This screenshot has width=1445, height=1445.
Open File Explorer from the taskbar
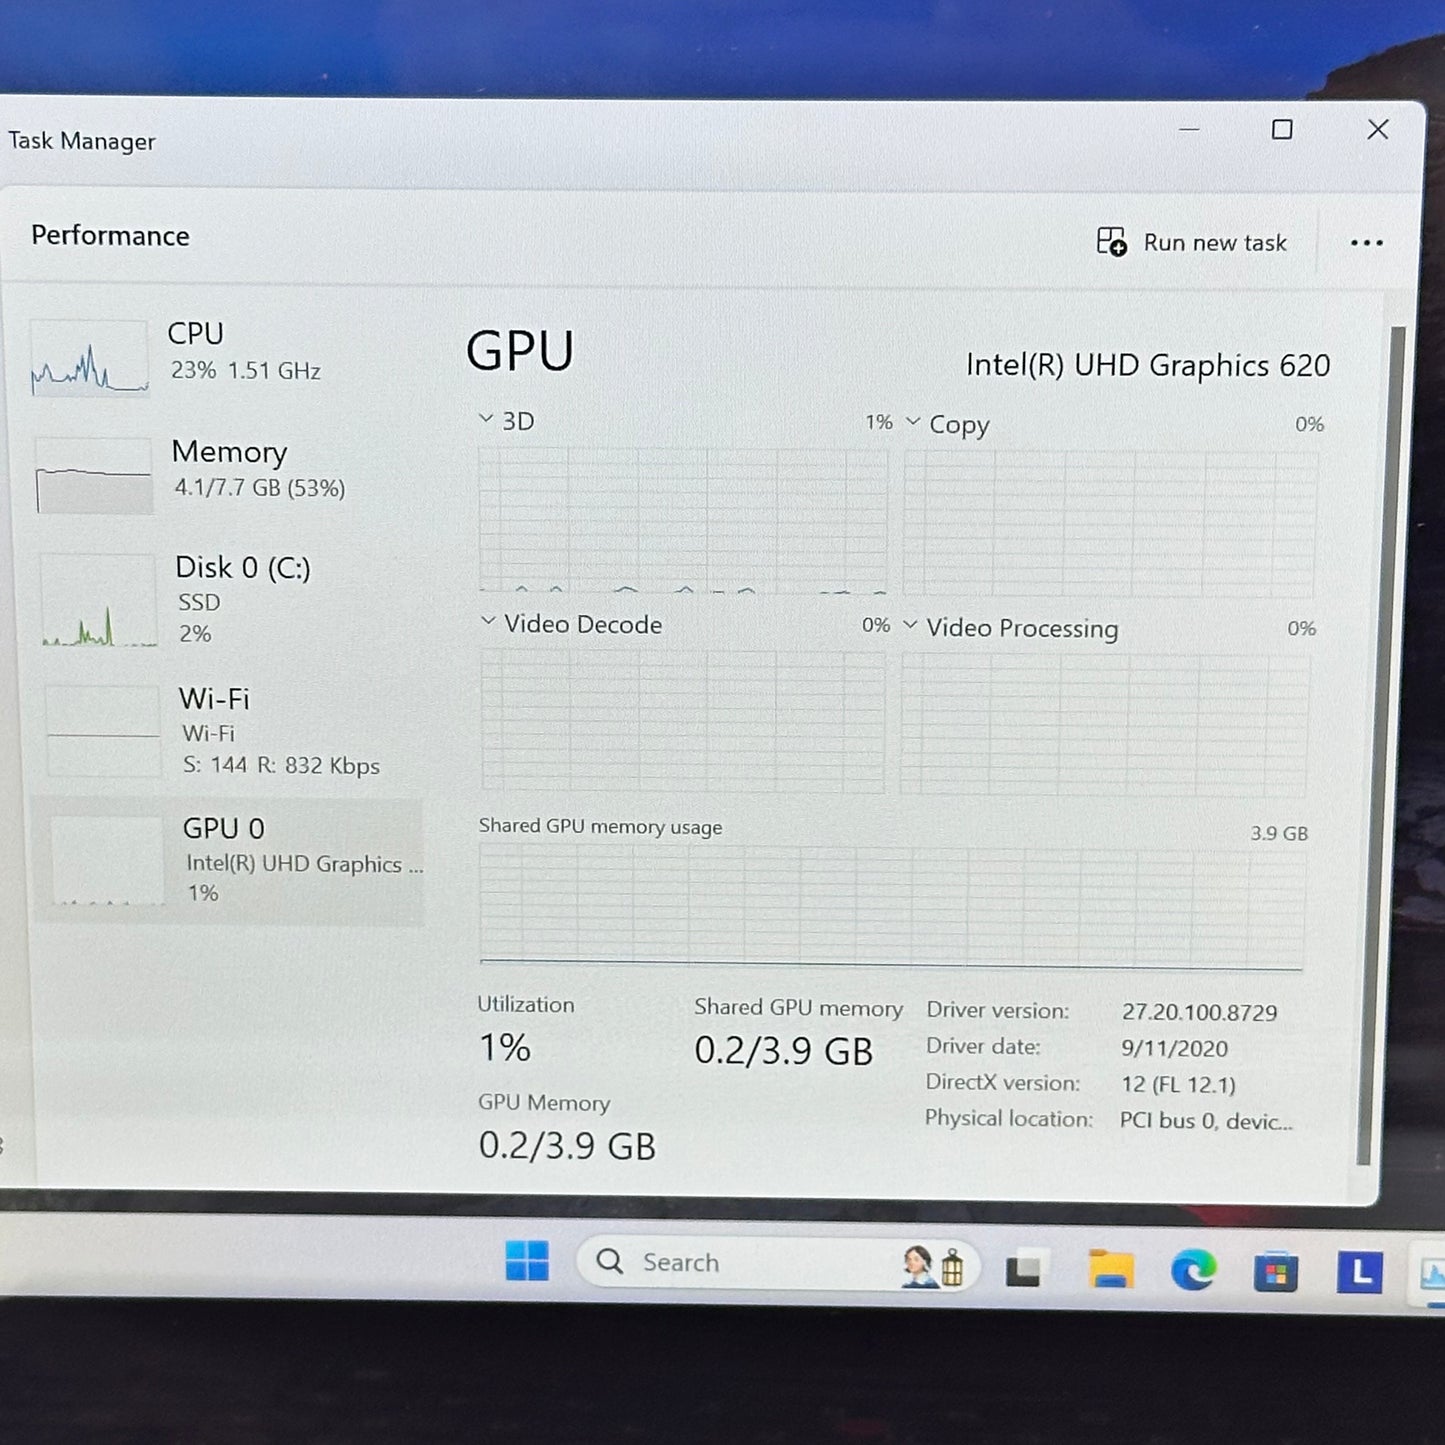click(1110, 1270)
